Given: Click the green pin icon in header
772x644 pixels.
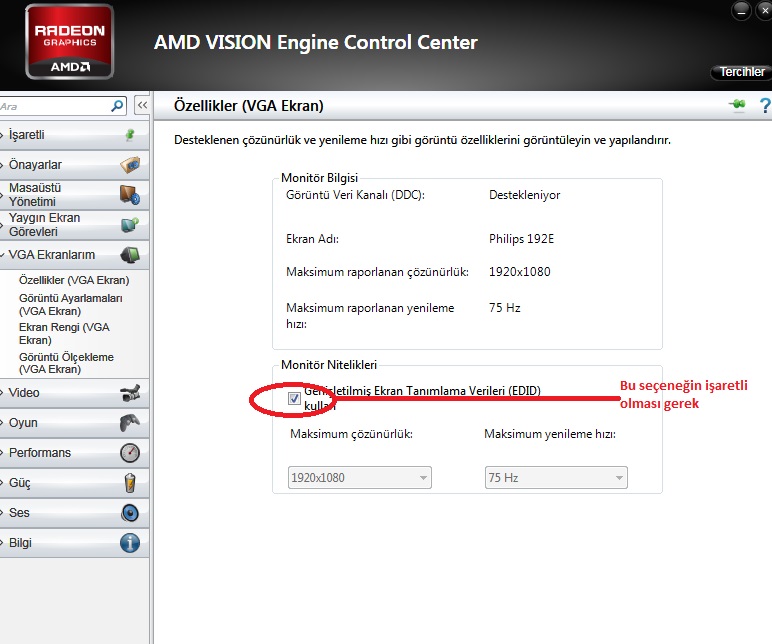Looking at the screenshot, I should (737, 104).
